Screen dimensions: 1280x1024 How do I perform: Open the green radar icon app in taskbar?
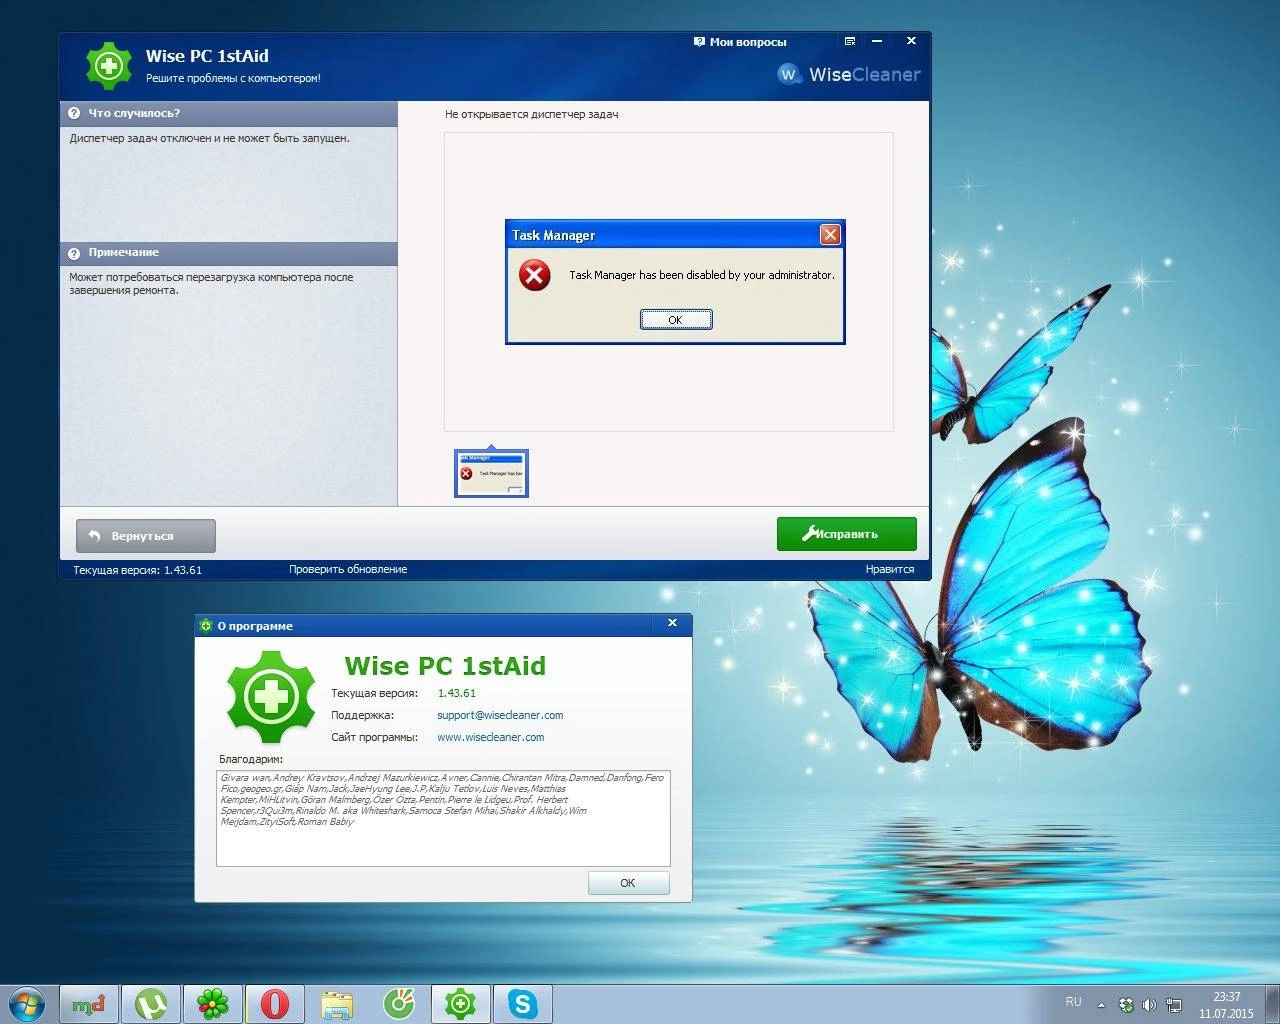tap(399, 1004)
